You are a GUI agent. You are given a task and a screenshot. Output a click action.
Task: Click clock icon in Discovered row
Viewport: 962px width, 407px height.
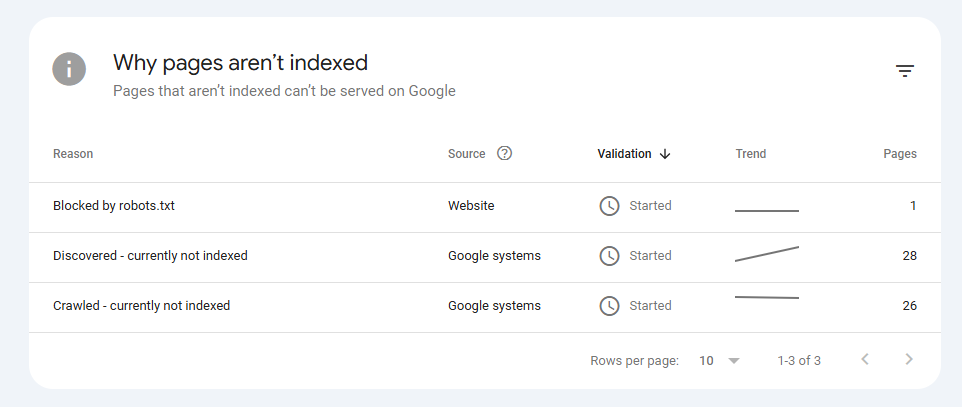[609, 256]
